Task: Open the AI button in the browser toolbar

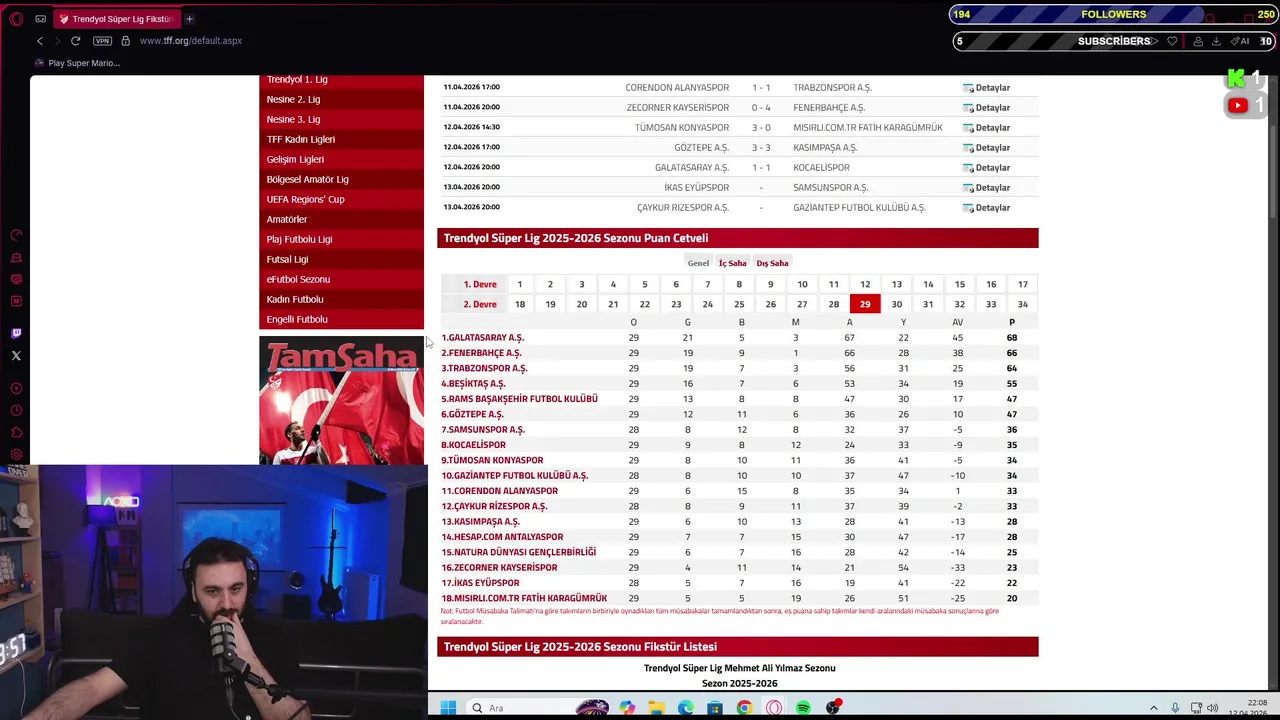Action: point(1240,41)
